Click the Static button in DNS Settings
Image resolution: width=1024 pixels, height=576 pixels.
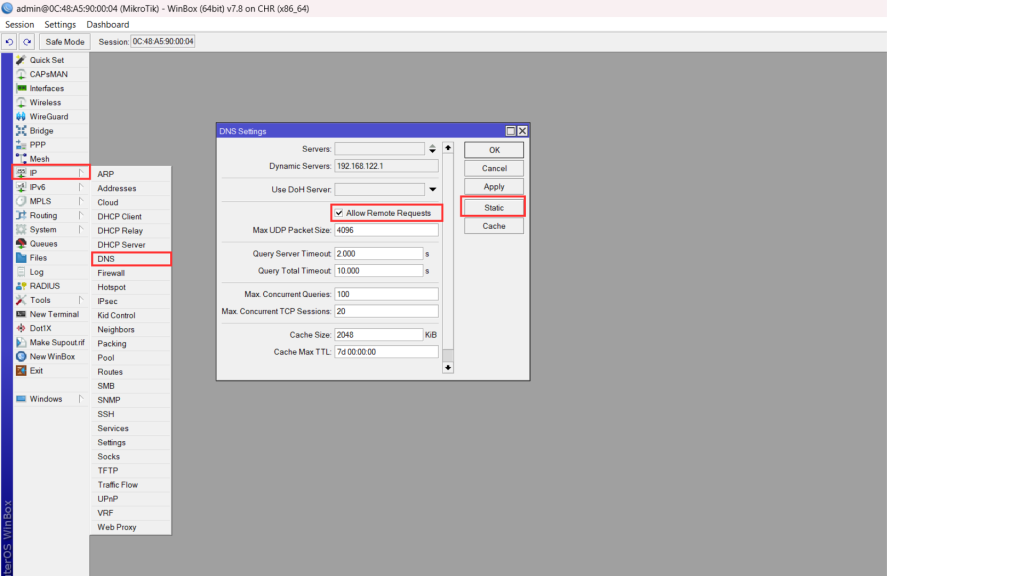493,207
